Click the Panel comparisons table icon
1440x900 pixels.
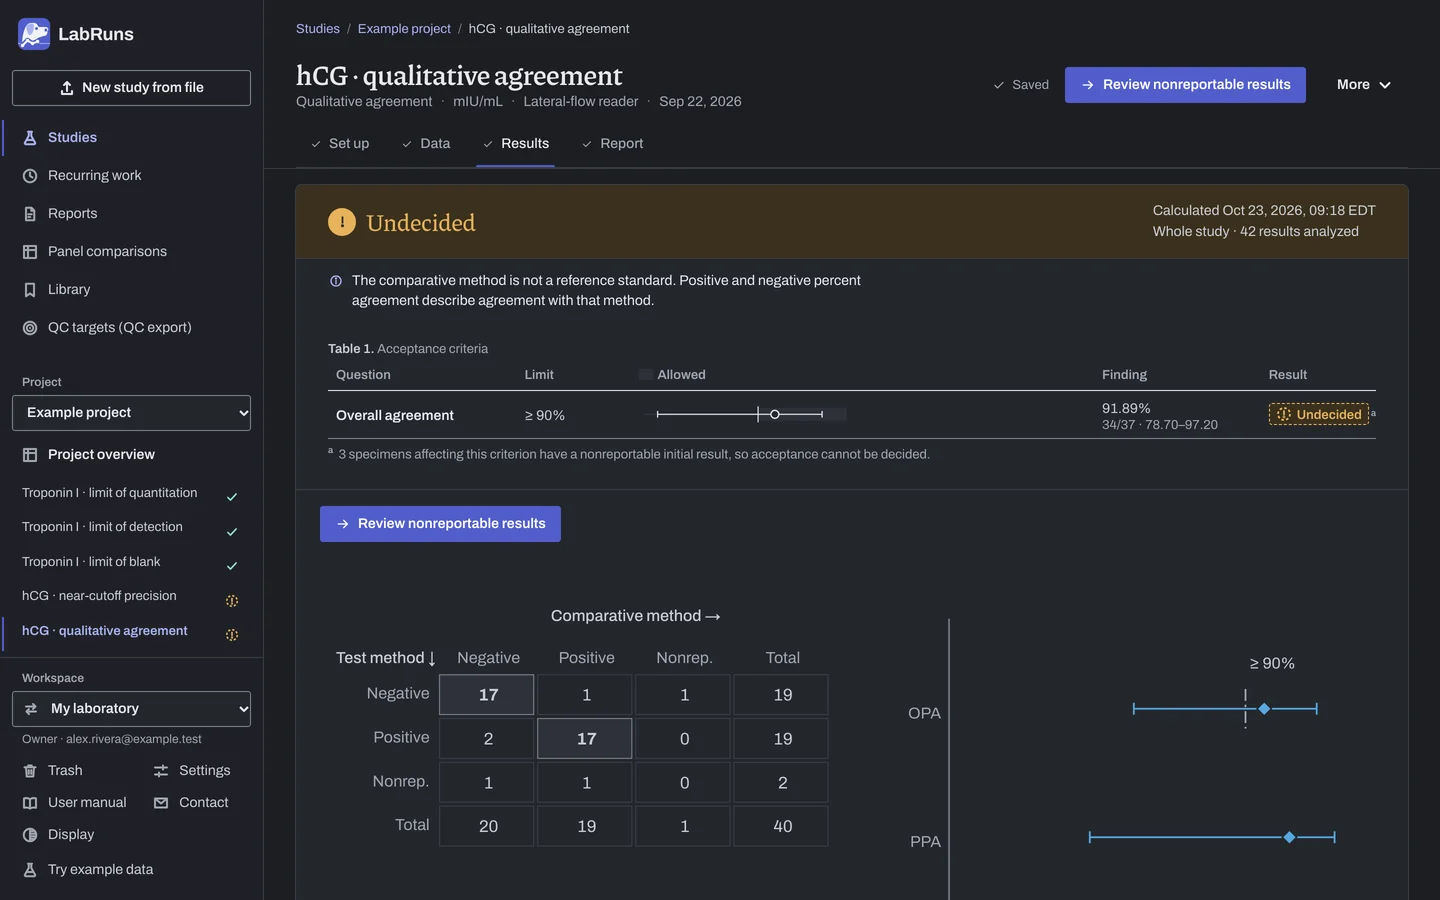coord(30,252)
